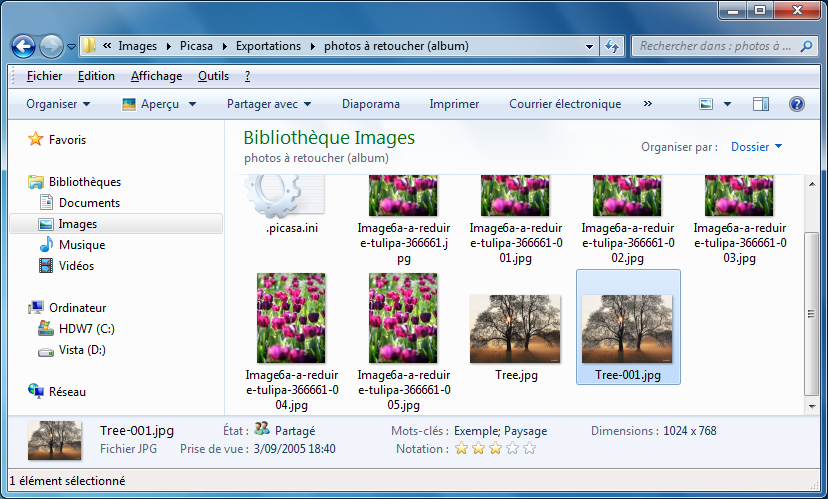Click Tree-001.jpg preview in details pane
Screen dimensions: 828x499
click(x=54, y=440)
